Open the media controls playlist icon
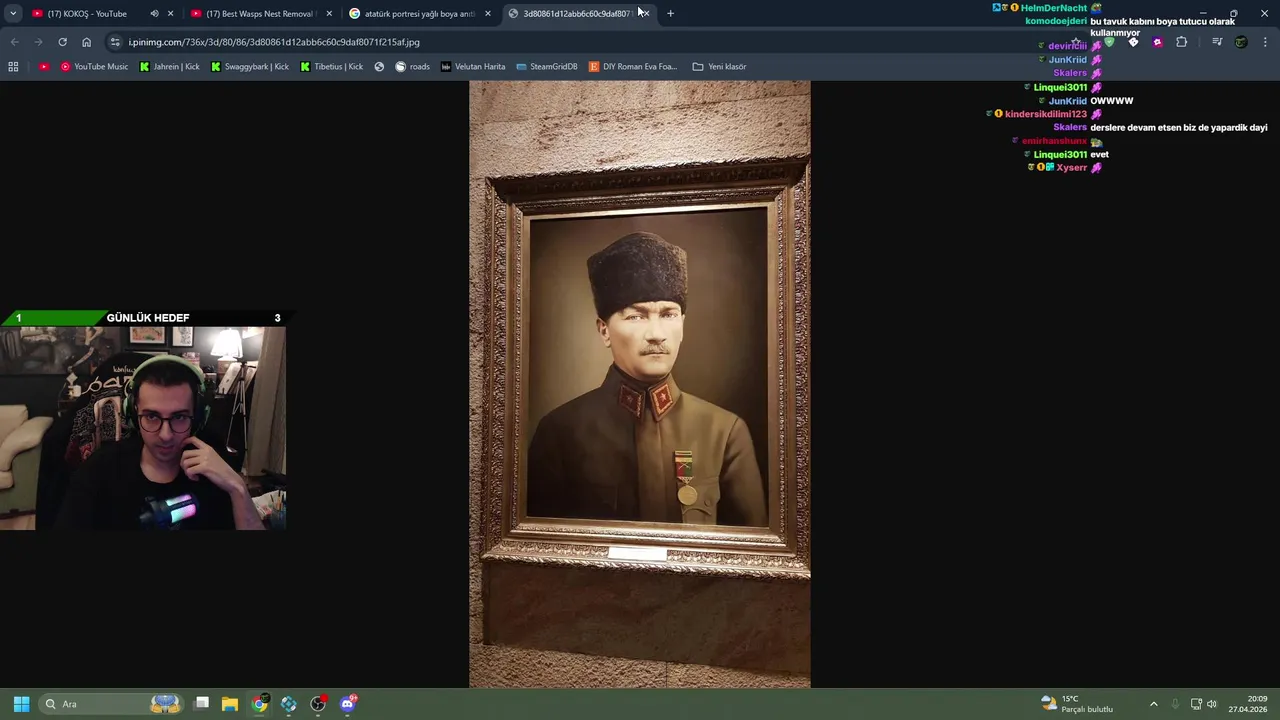Image resolution: width=1280 pixels, height=720 pixels. tap(1216, 42)
